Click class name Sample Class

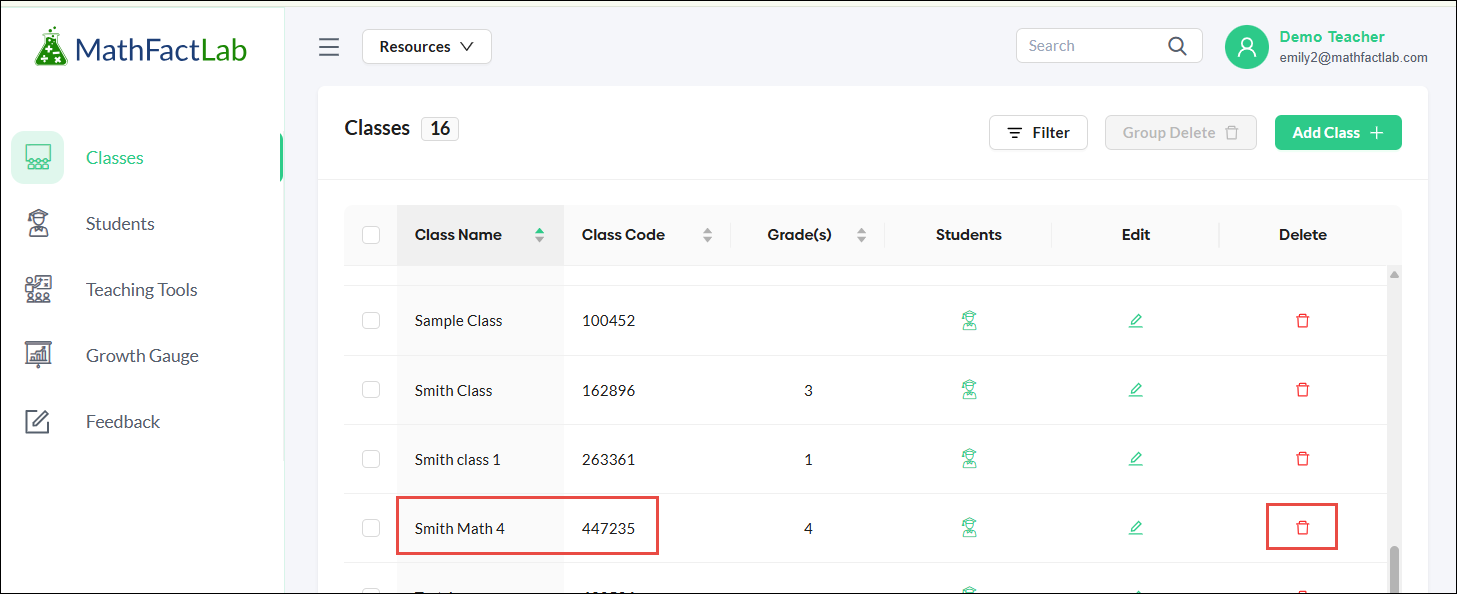[x=458, y=321]
